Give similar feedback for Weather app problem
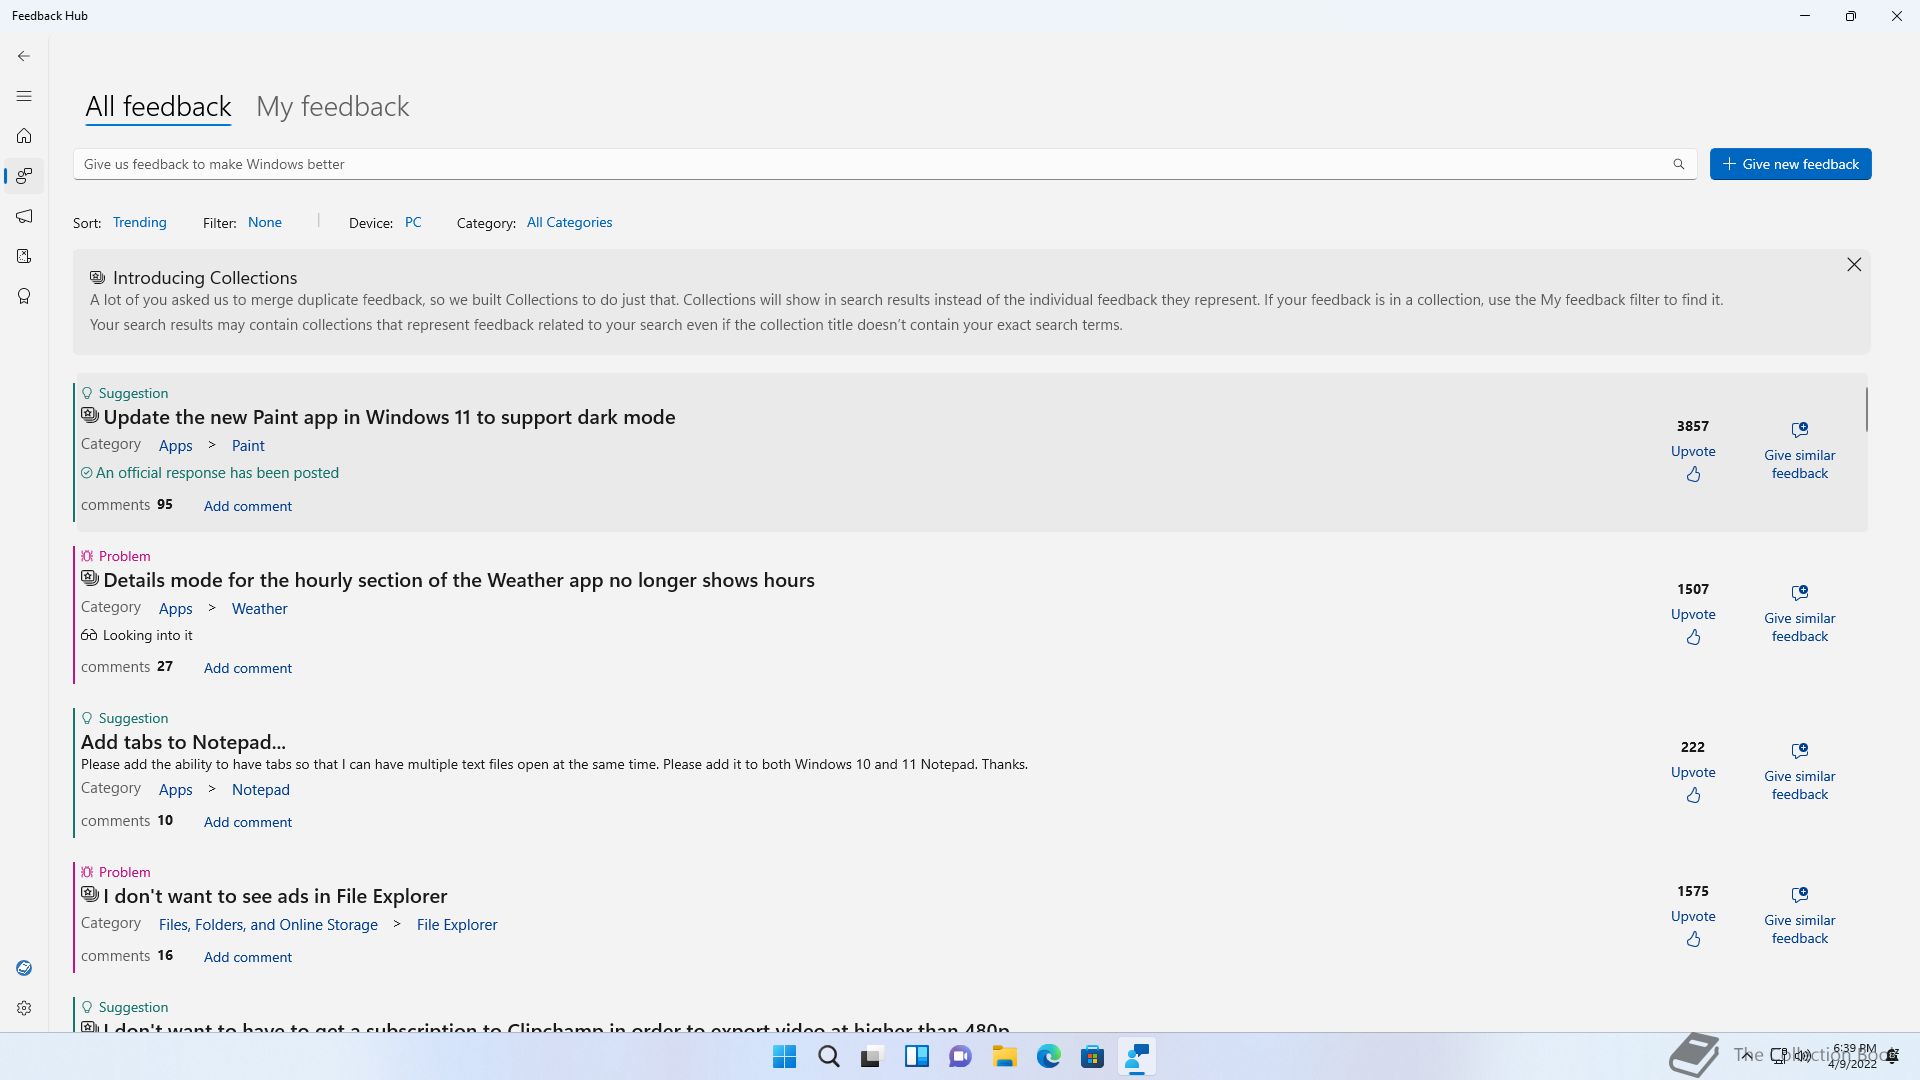The image size is (1920, 1080). tap(1800, 614)
